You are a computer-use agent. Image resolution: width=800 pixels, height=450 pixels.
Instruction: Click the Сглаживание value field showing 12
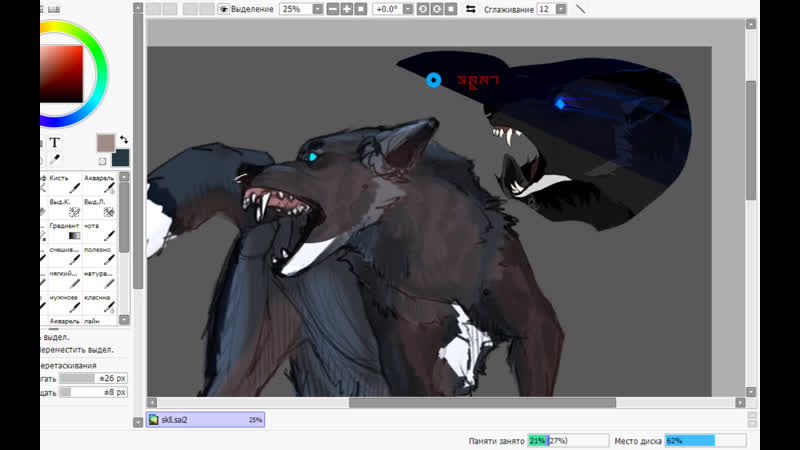546,9
